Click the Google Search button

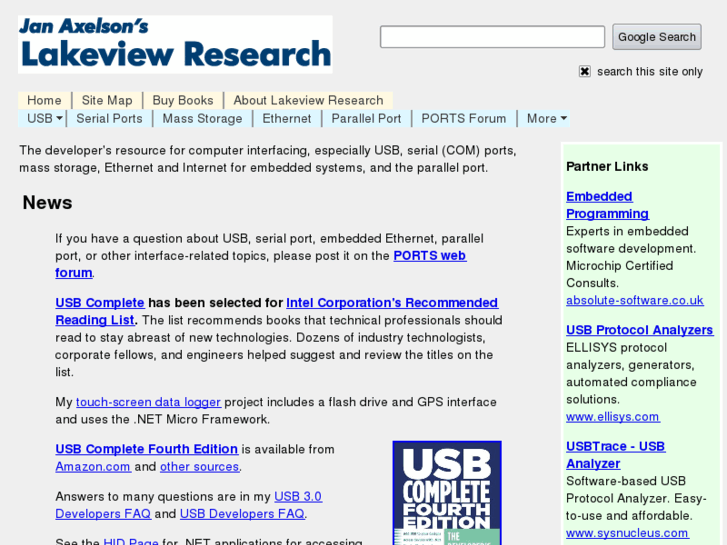coord(657,37)
